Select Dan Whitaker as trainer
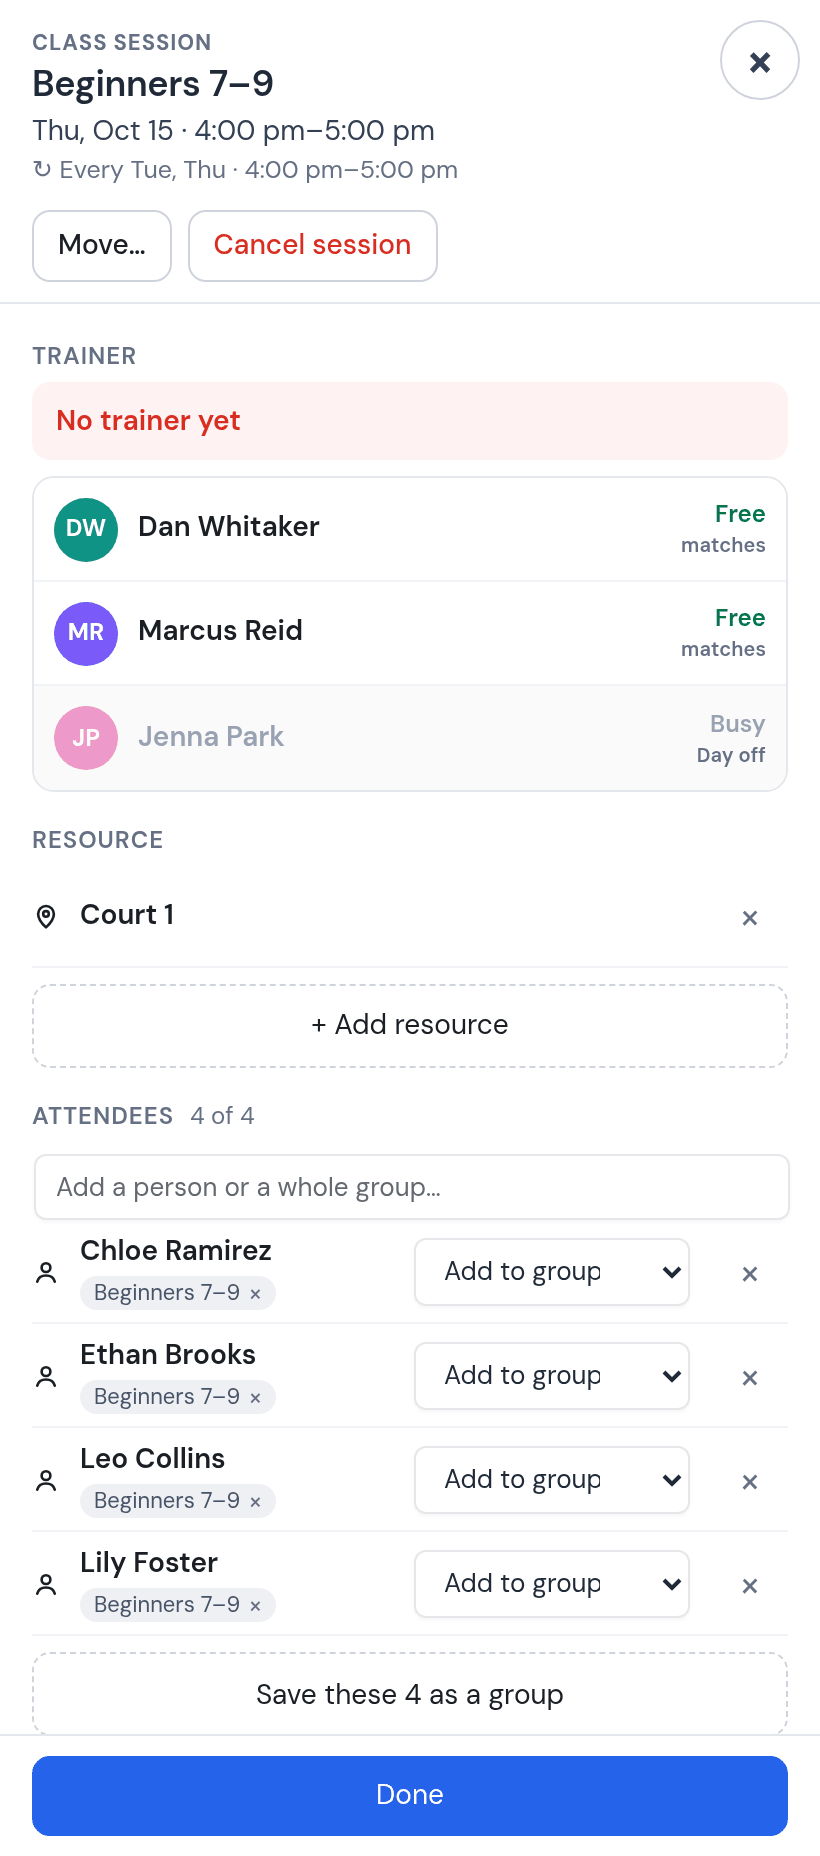The image size is (820, 1856). tap(410, 529)
